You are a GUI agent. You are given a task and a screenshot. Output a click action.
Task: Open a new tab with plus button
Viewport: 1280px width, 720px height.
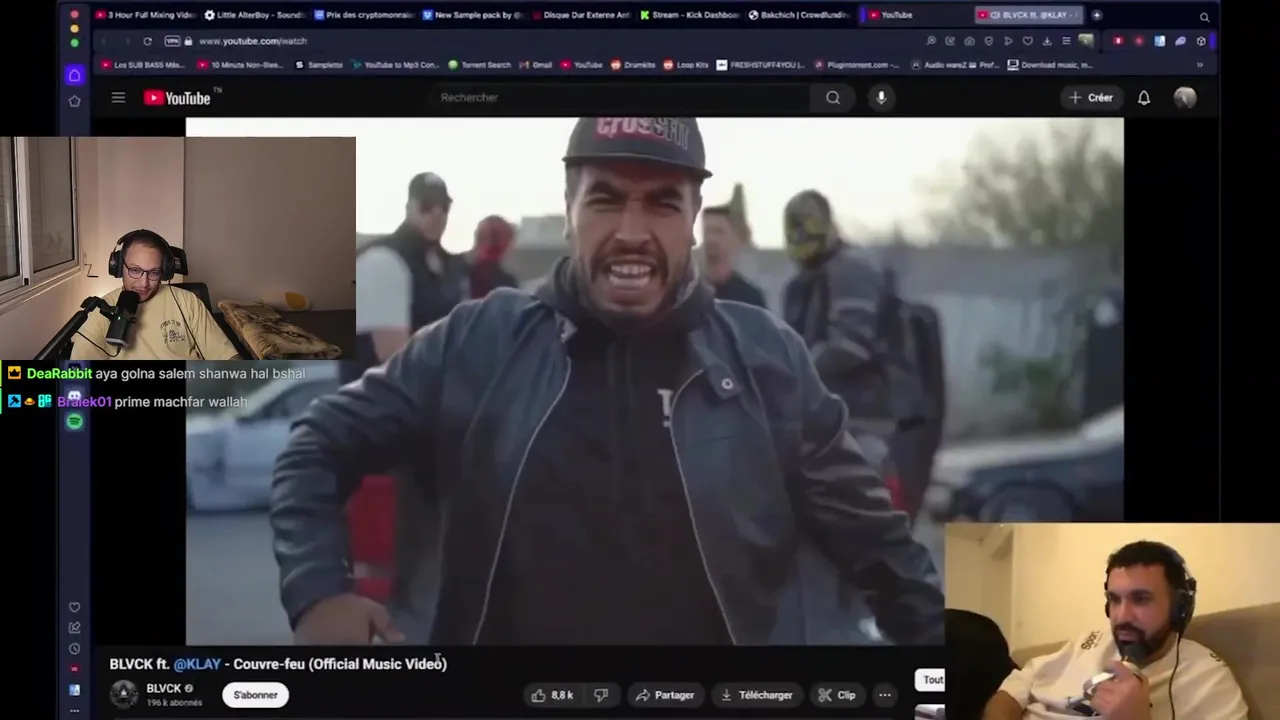1097,15
